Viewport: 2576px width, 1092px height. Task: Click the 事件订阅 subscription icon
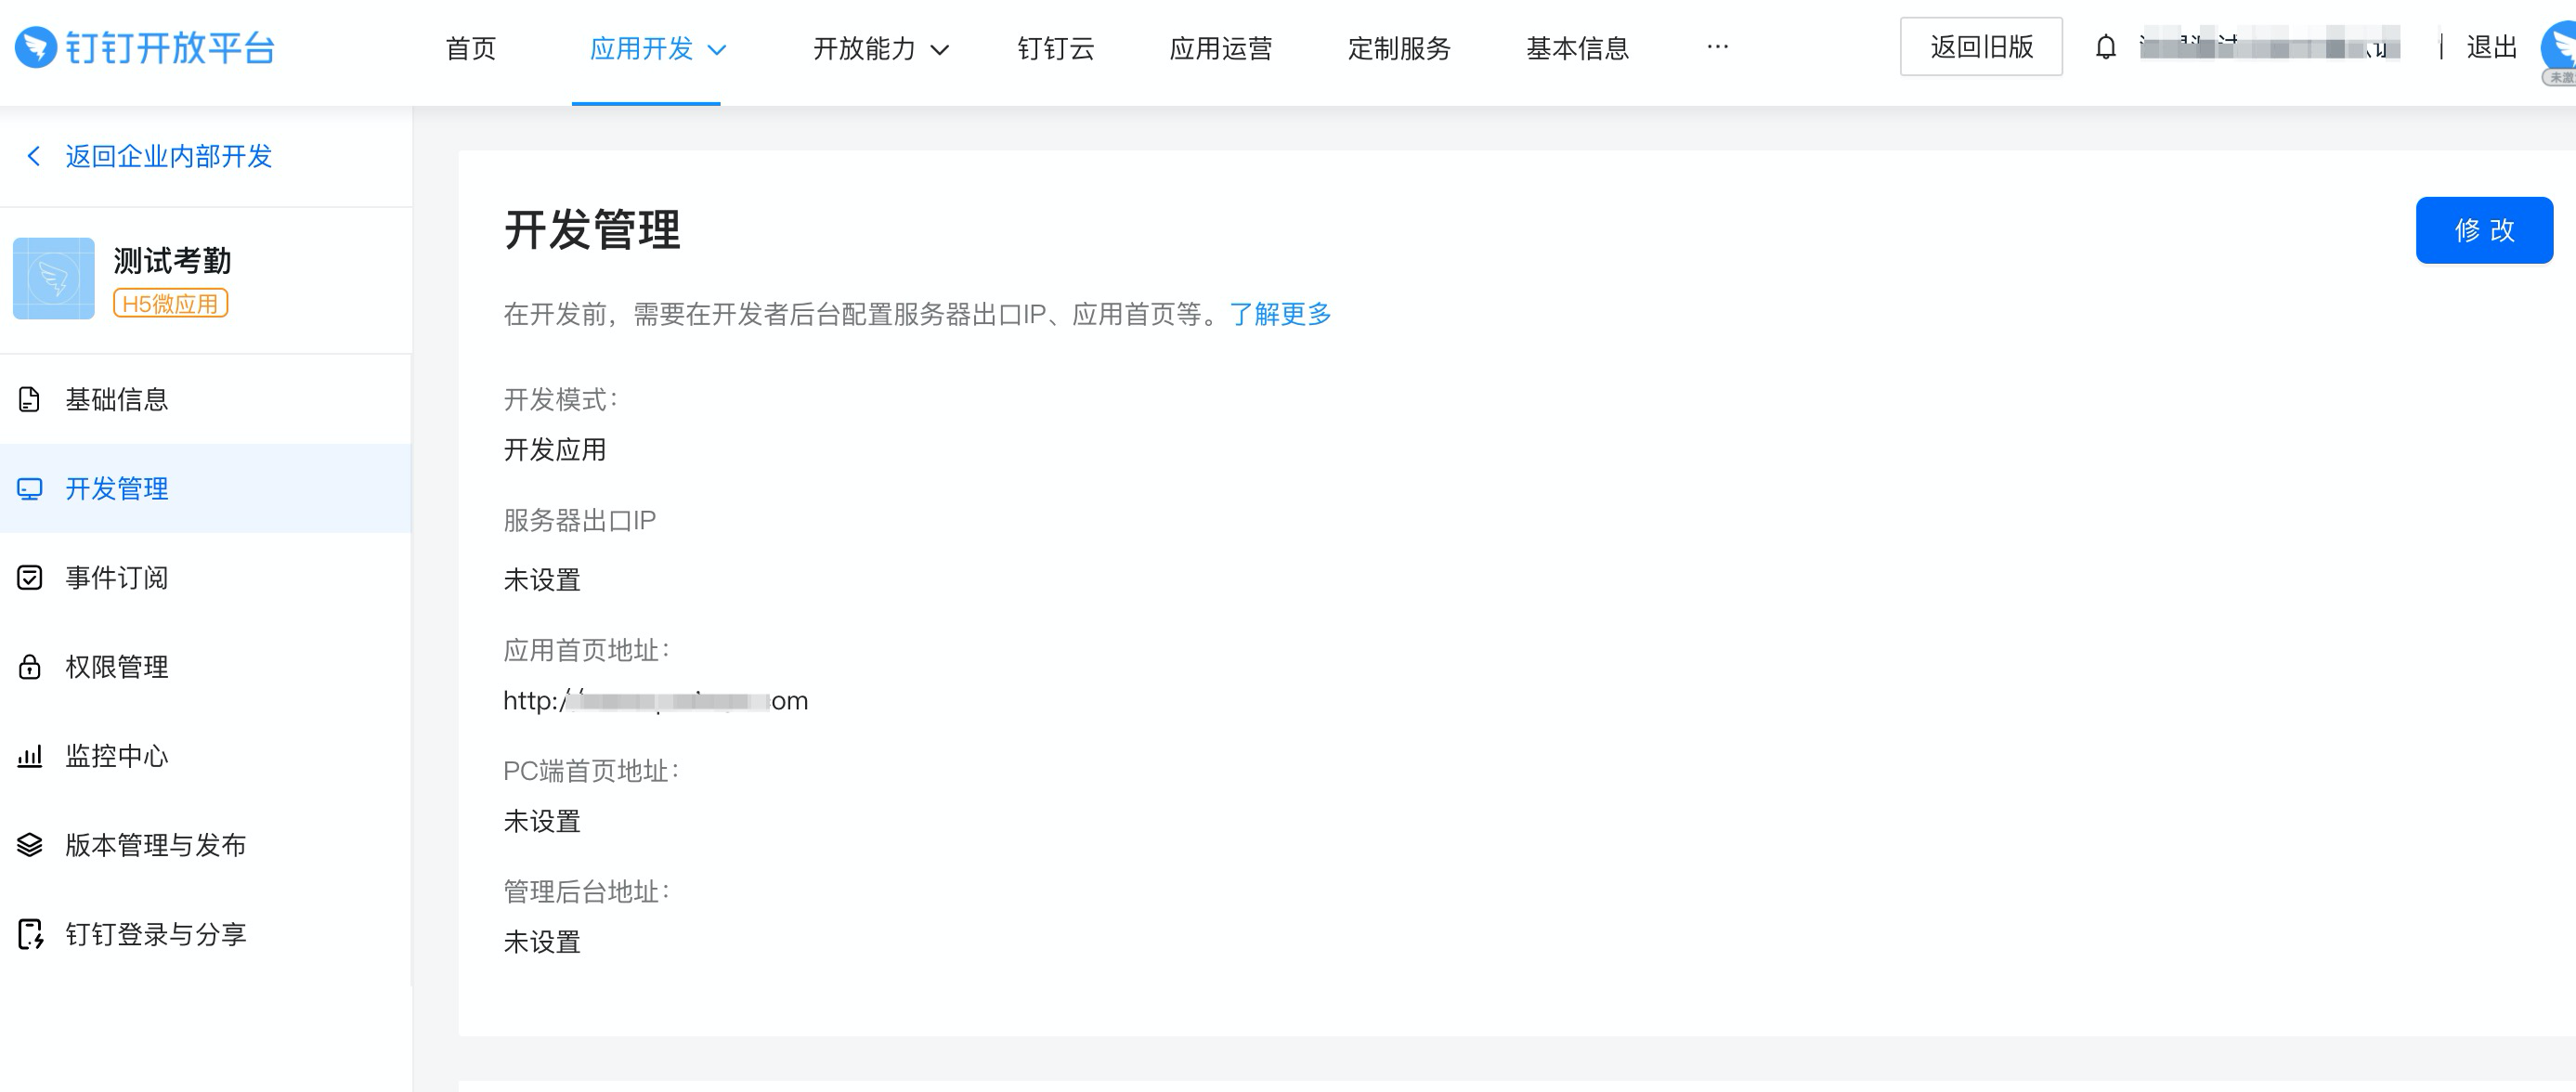[30, 578]
